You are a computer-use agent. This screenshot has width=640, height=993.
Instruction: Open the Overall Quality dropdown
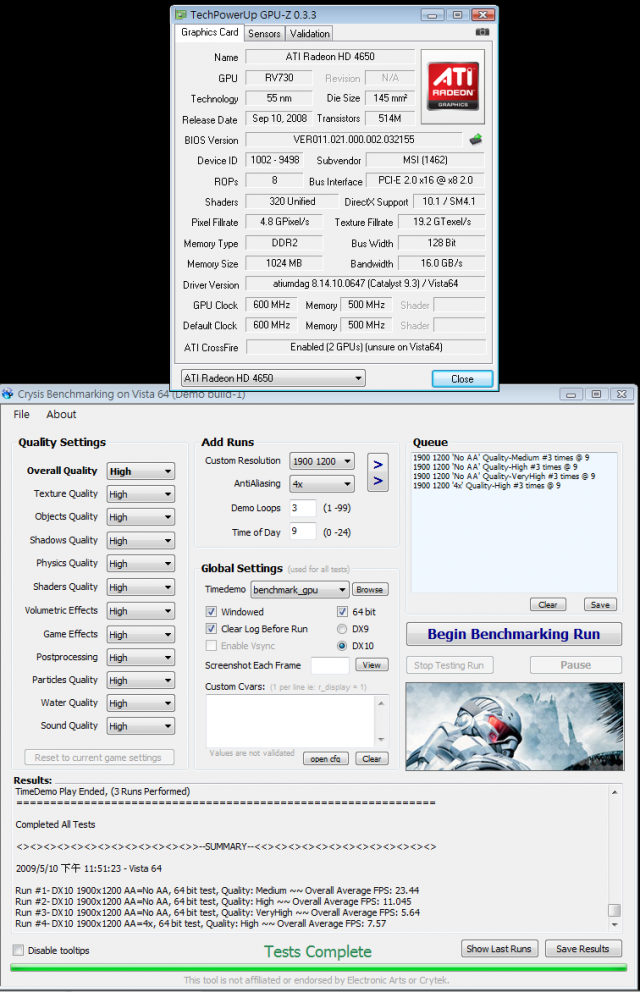[141, 471]
